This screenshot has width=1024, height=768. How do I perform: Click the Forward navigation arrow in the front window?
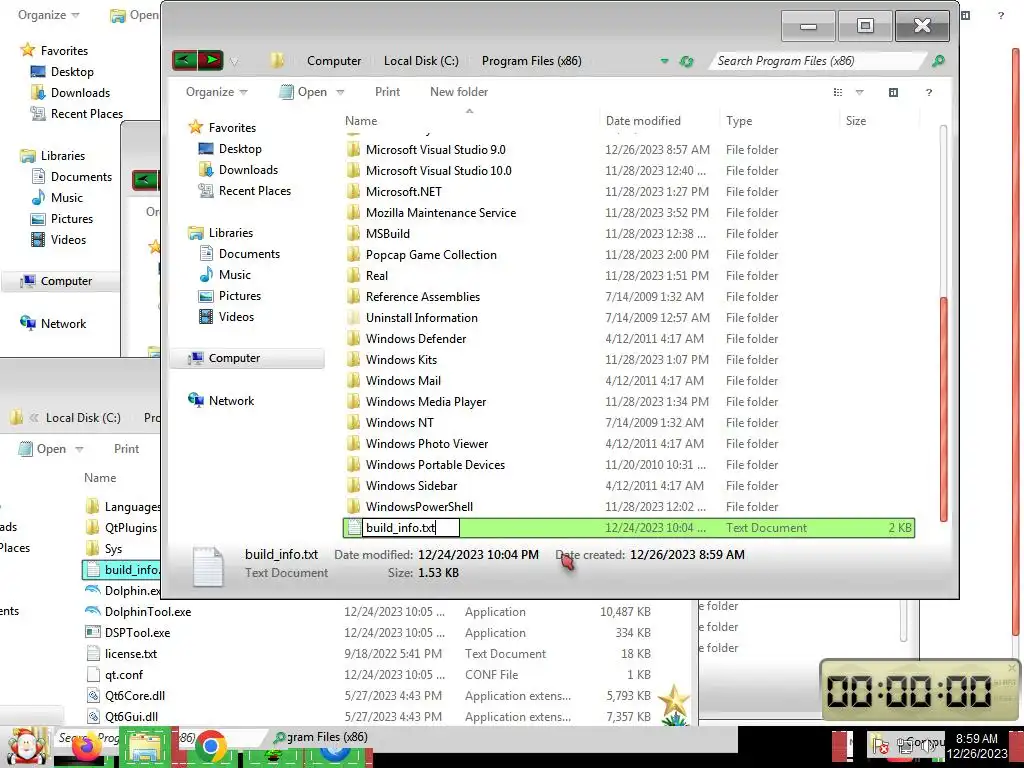(x=210, y=60)
